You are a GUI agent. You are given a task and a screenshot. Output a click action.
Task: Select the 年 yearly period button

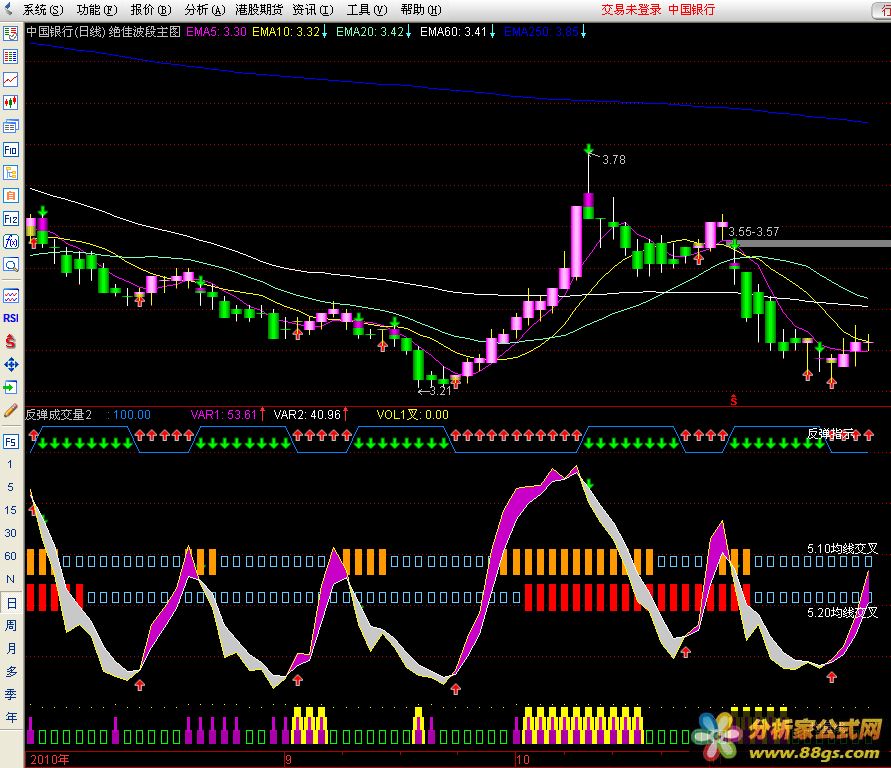point(10,717)
